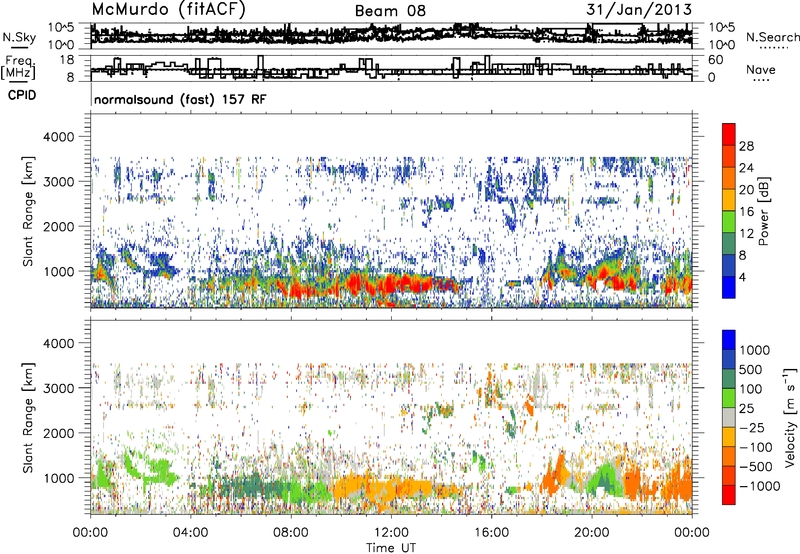This screenshot has width=800, height=554.
Task: Click the 'McMurdo (fitACF)' title text
Action: 168,10
